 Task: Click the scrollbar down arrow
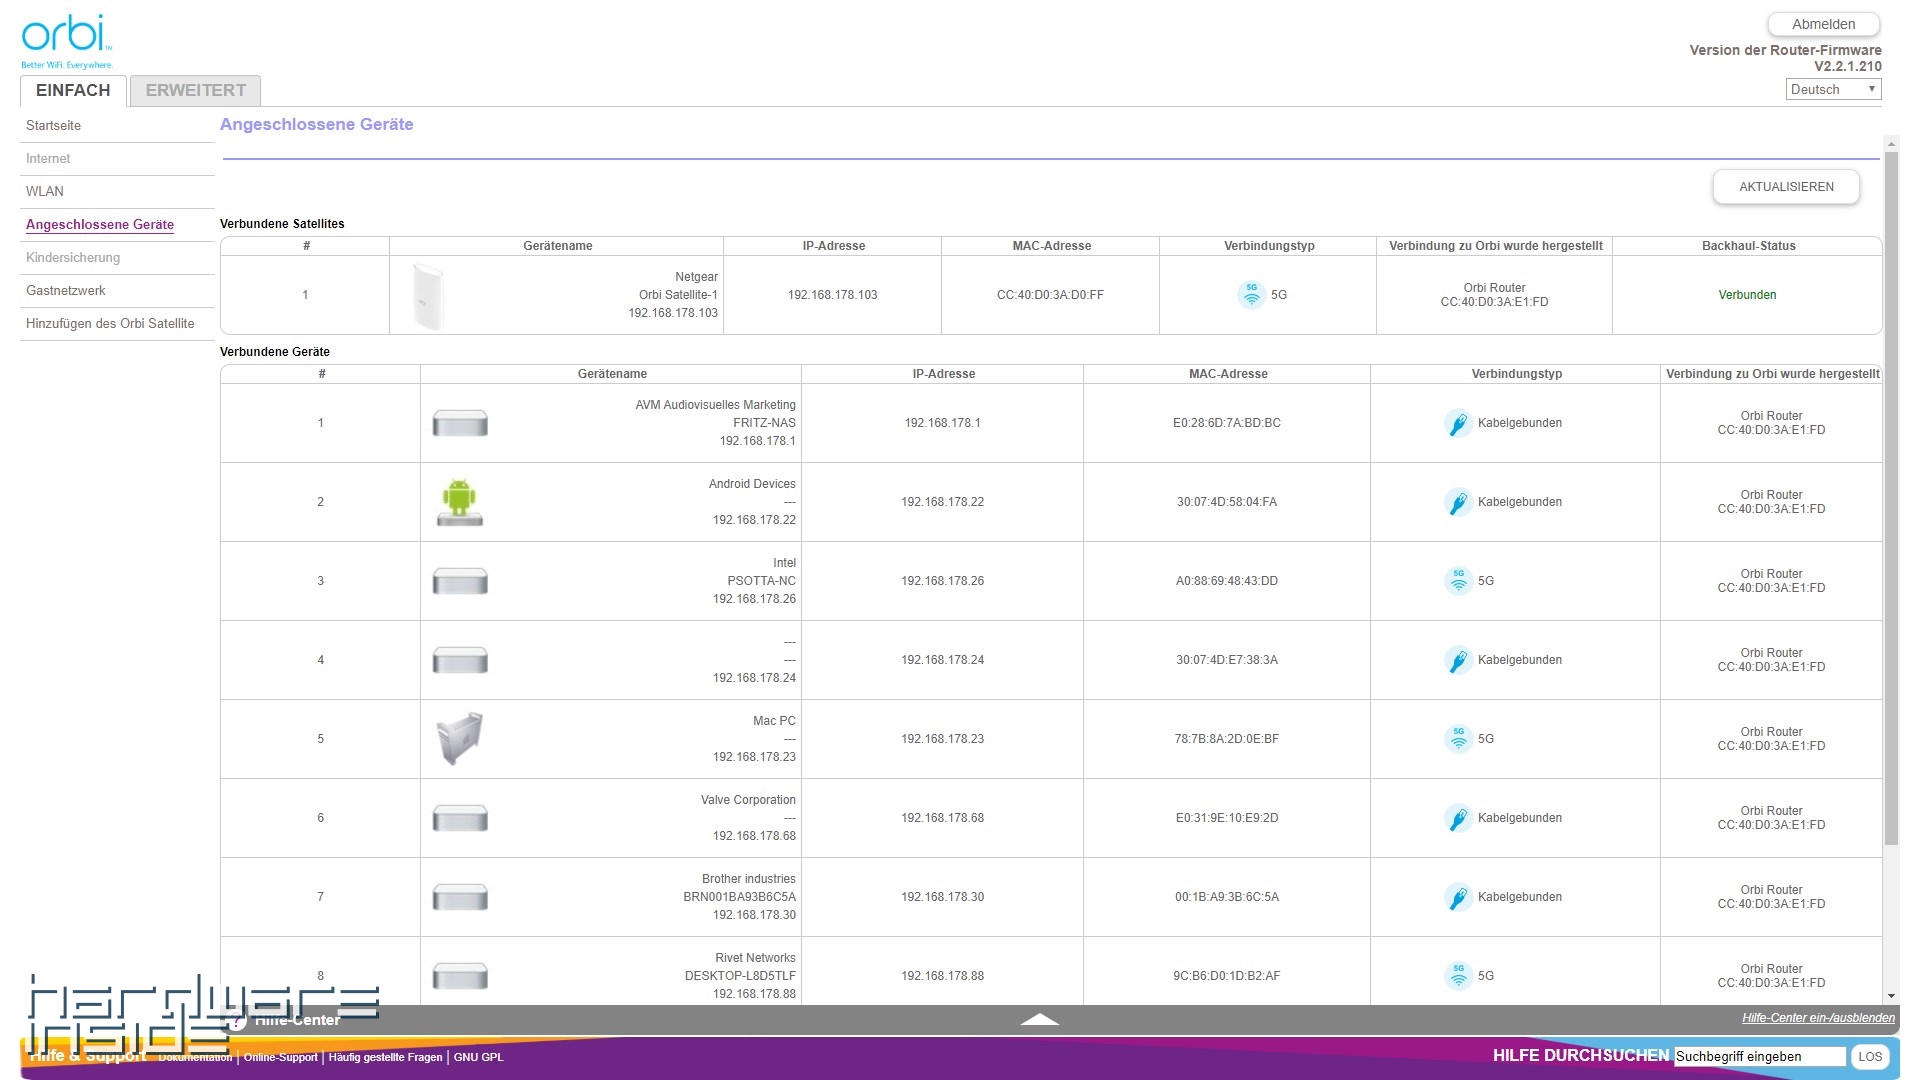click(1891, 996)
